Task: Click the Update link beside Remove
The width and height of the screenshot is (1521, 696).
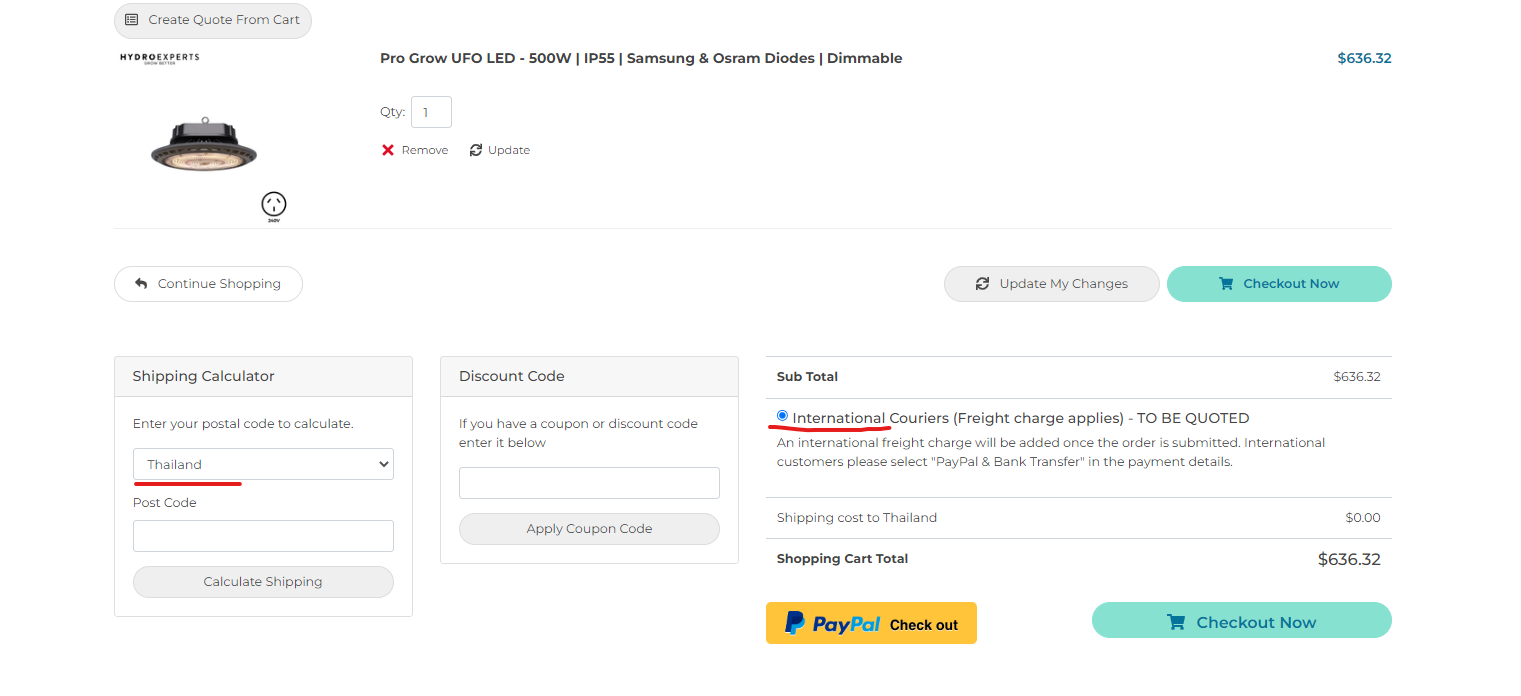Action: click(x=500, y=150)
